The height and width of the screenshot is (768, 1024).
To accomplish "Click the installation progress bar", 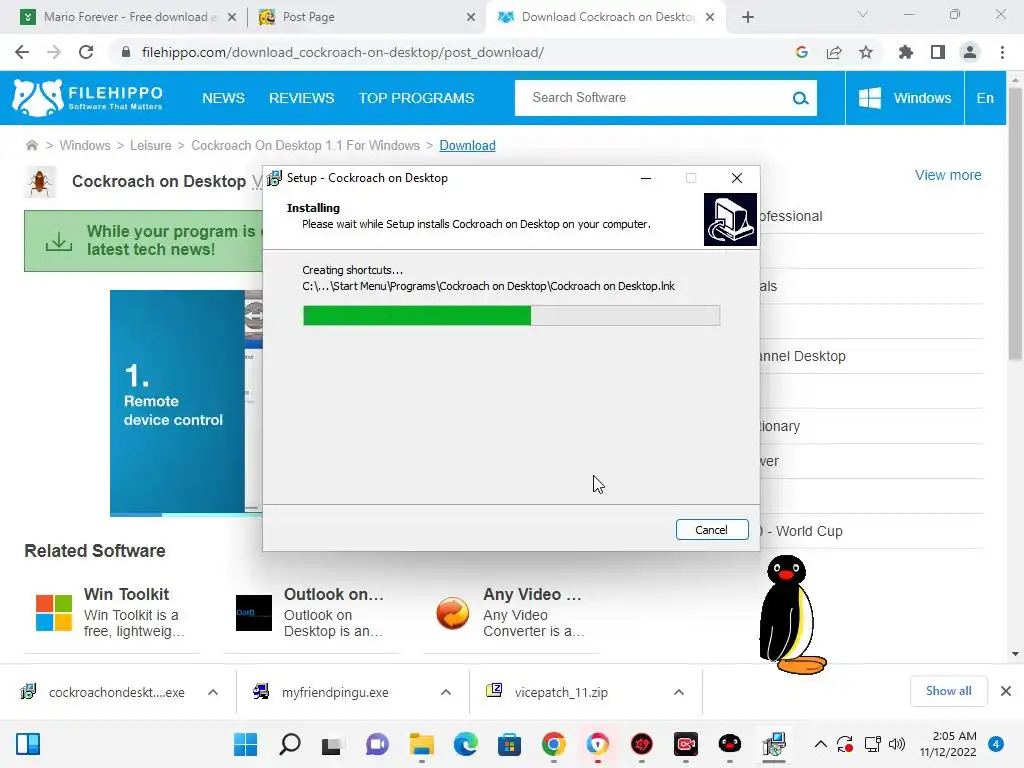I will (511, 315).
